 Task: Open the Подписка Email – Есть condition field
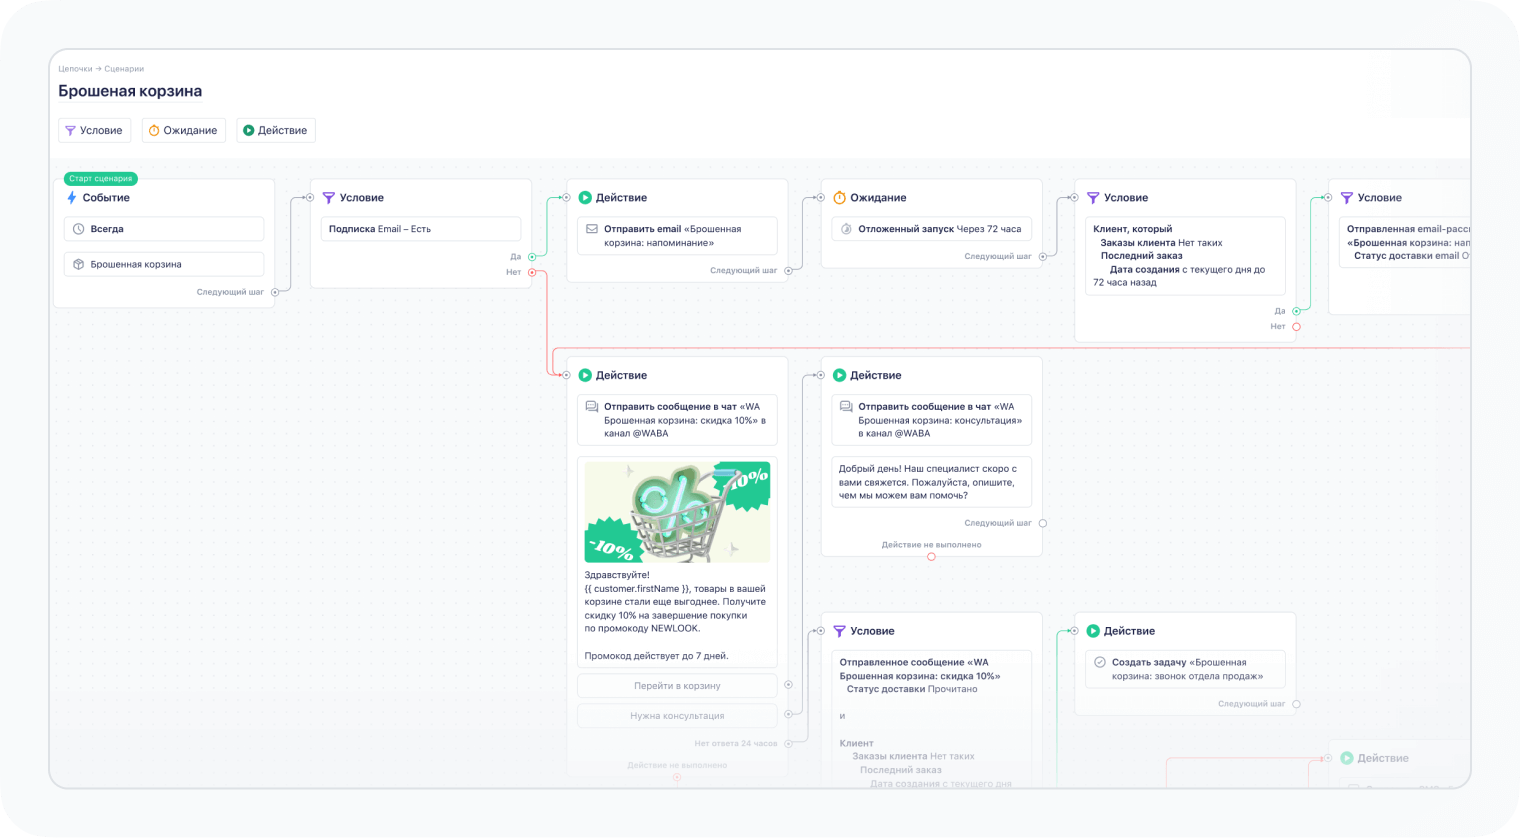421,229
